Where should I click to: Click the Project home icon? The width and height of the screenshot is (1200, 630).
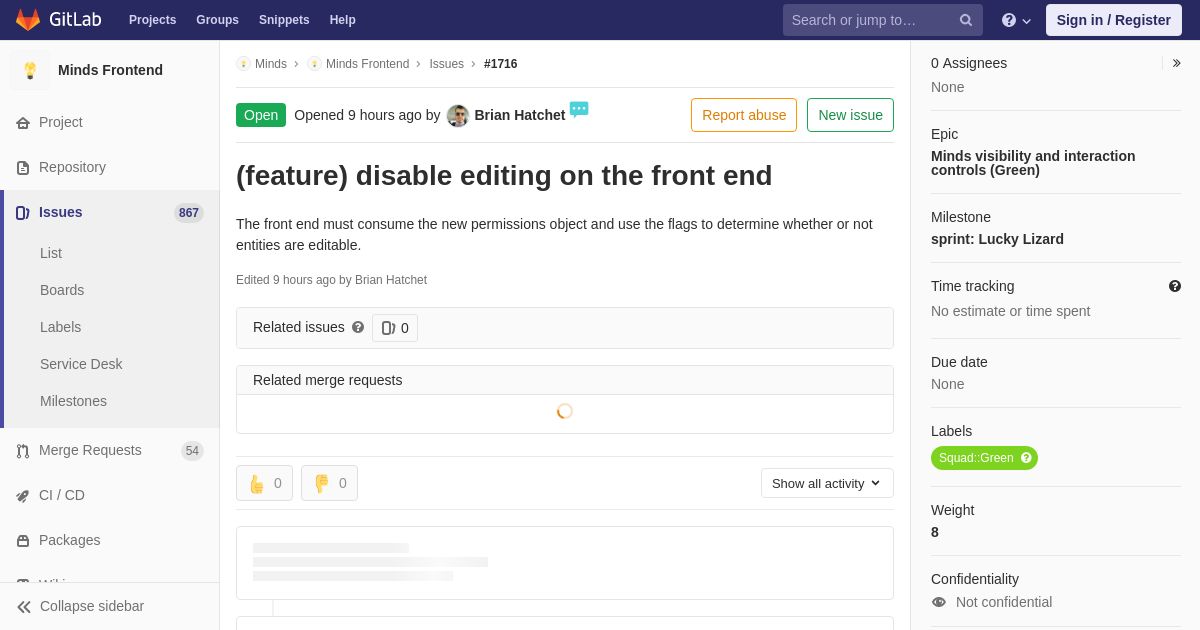23,123
